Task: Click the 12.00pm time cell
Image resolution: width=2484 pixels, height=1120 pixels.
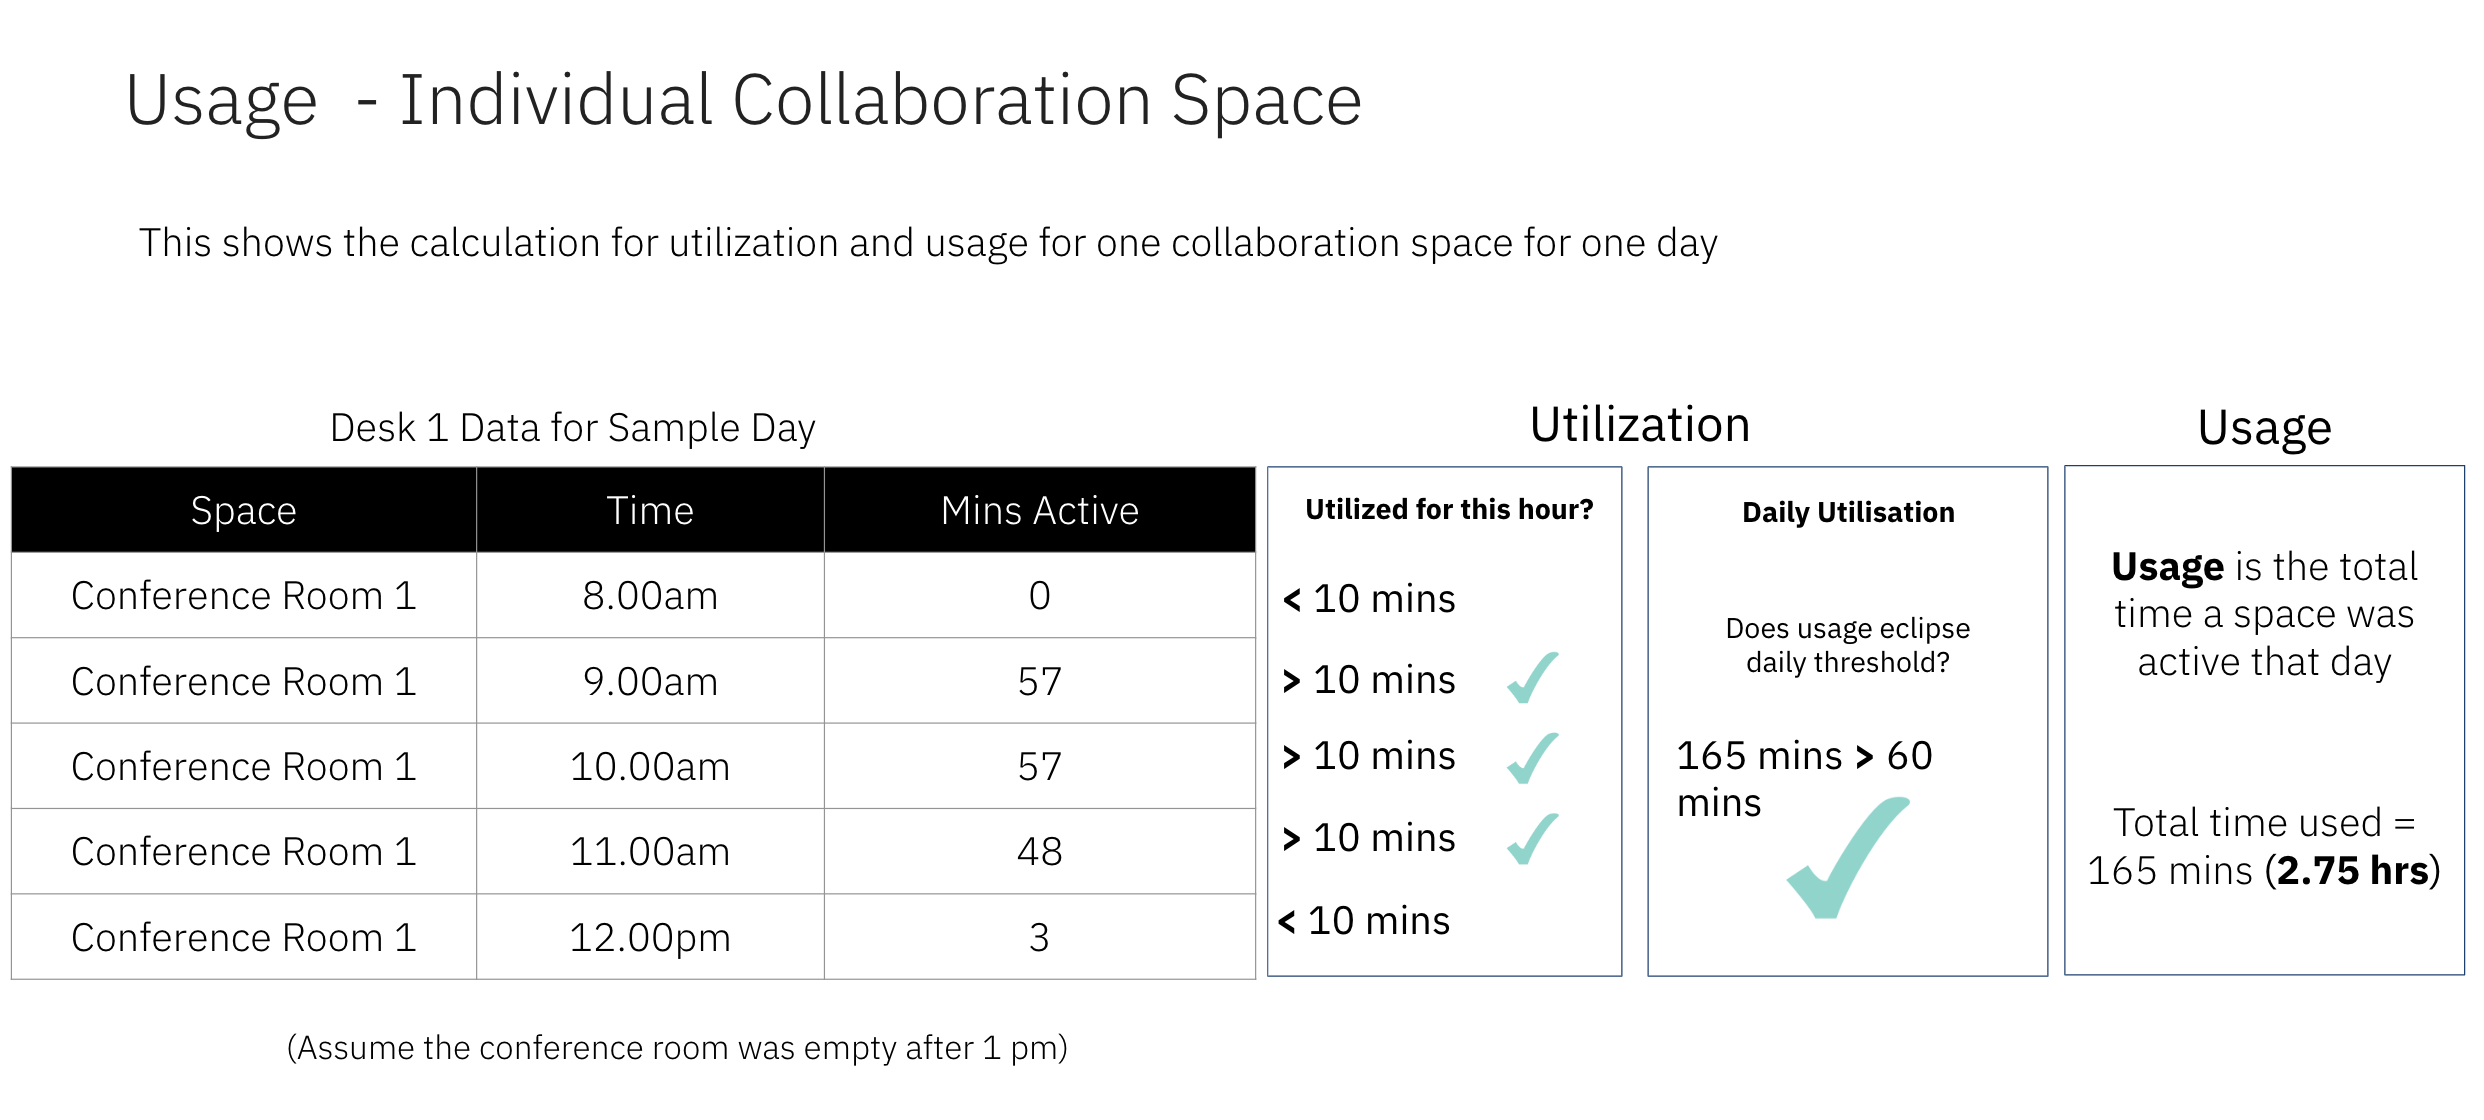Action: point(650,937)
